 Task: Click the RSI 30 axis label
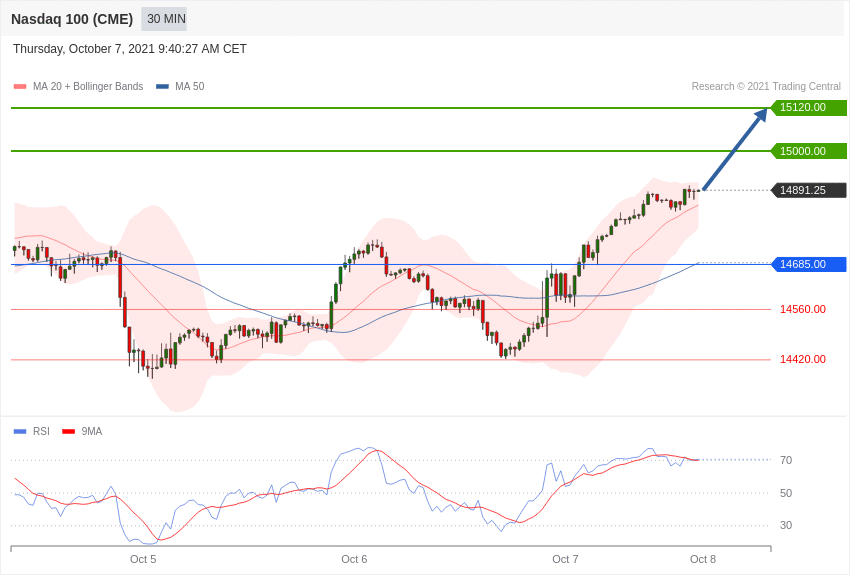(786, 525)
